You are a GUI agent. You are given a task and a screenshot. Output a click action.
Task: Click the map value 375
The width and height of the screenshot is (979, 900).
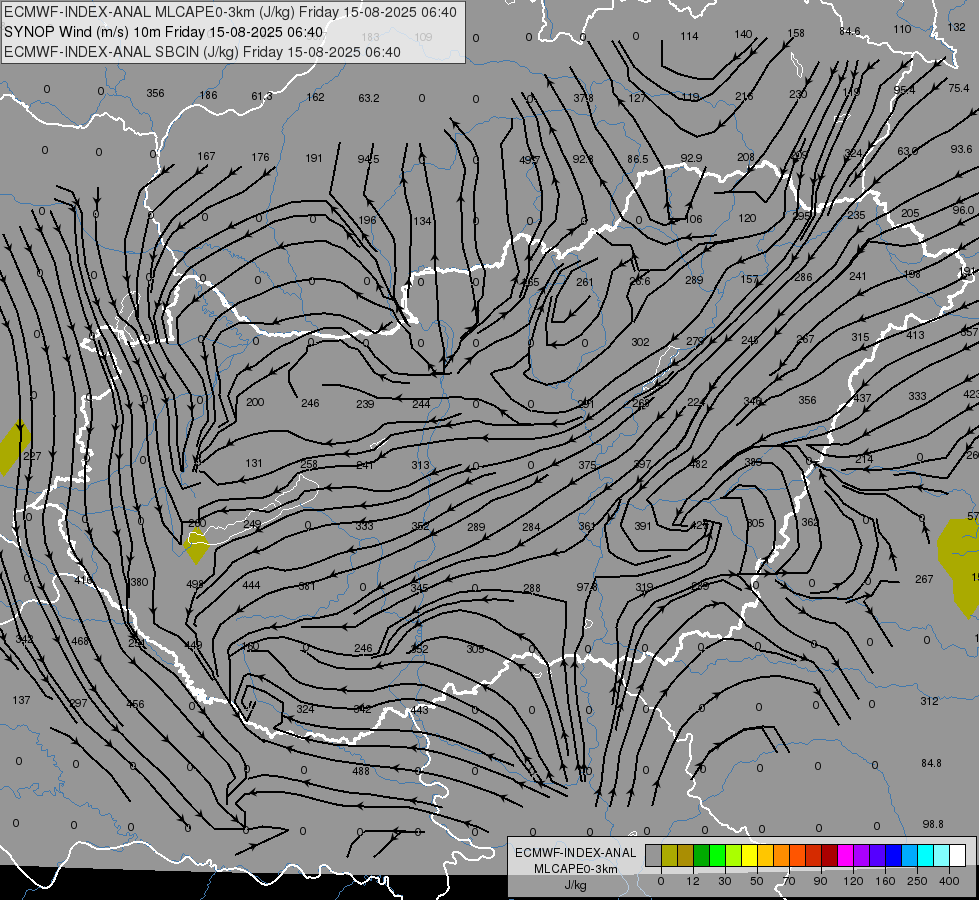pyautogui.click(x=587, y=465)
